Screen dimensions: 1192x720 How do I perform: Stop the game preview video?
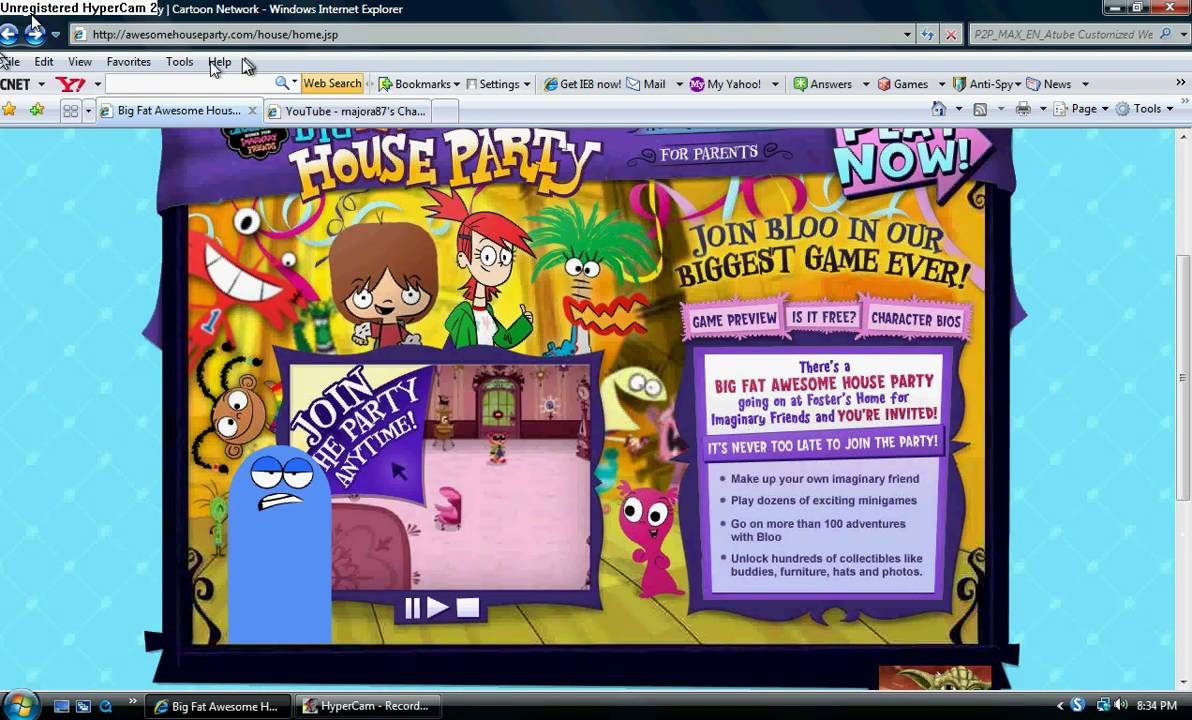pos(468,607)
